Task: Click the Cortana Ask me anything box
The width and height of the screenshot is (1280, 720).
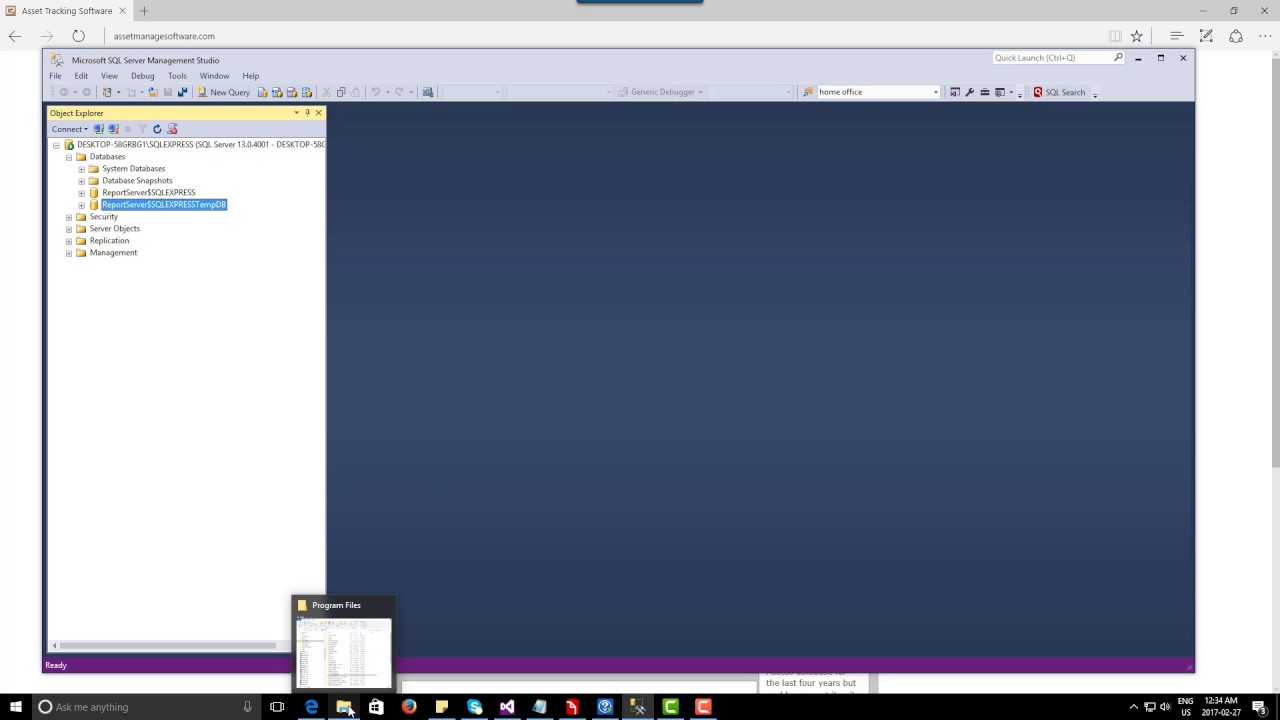Action: coord(147,707)
